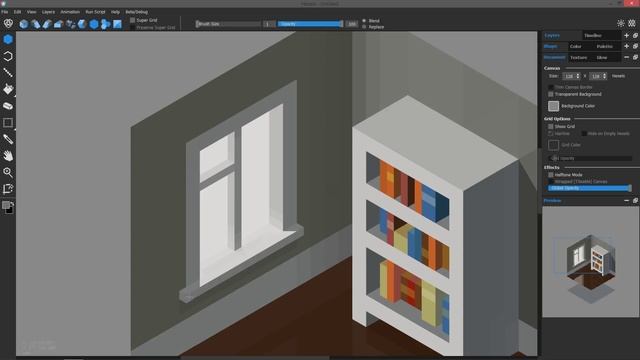Select the hand pan tool

click(x=8, y=156)
